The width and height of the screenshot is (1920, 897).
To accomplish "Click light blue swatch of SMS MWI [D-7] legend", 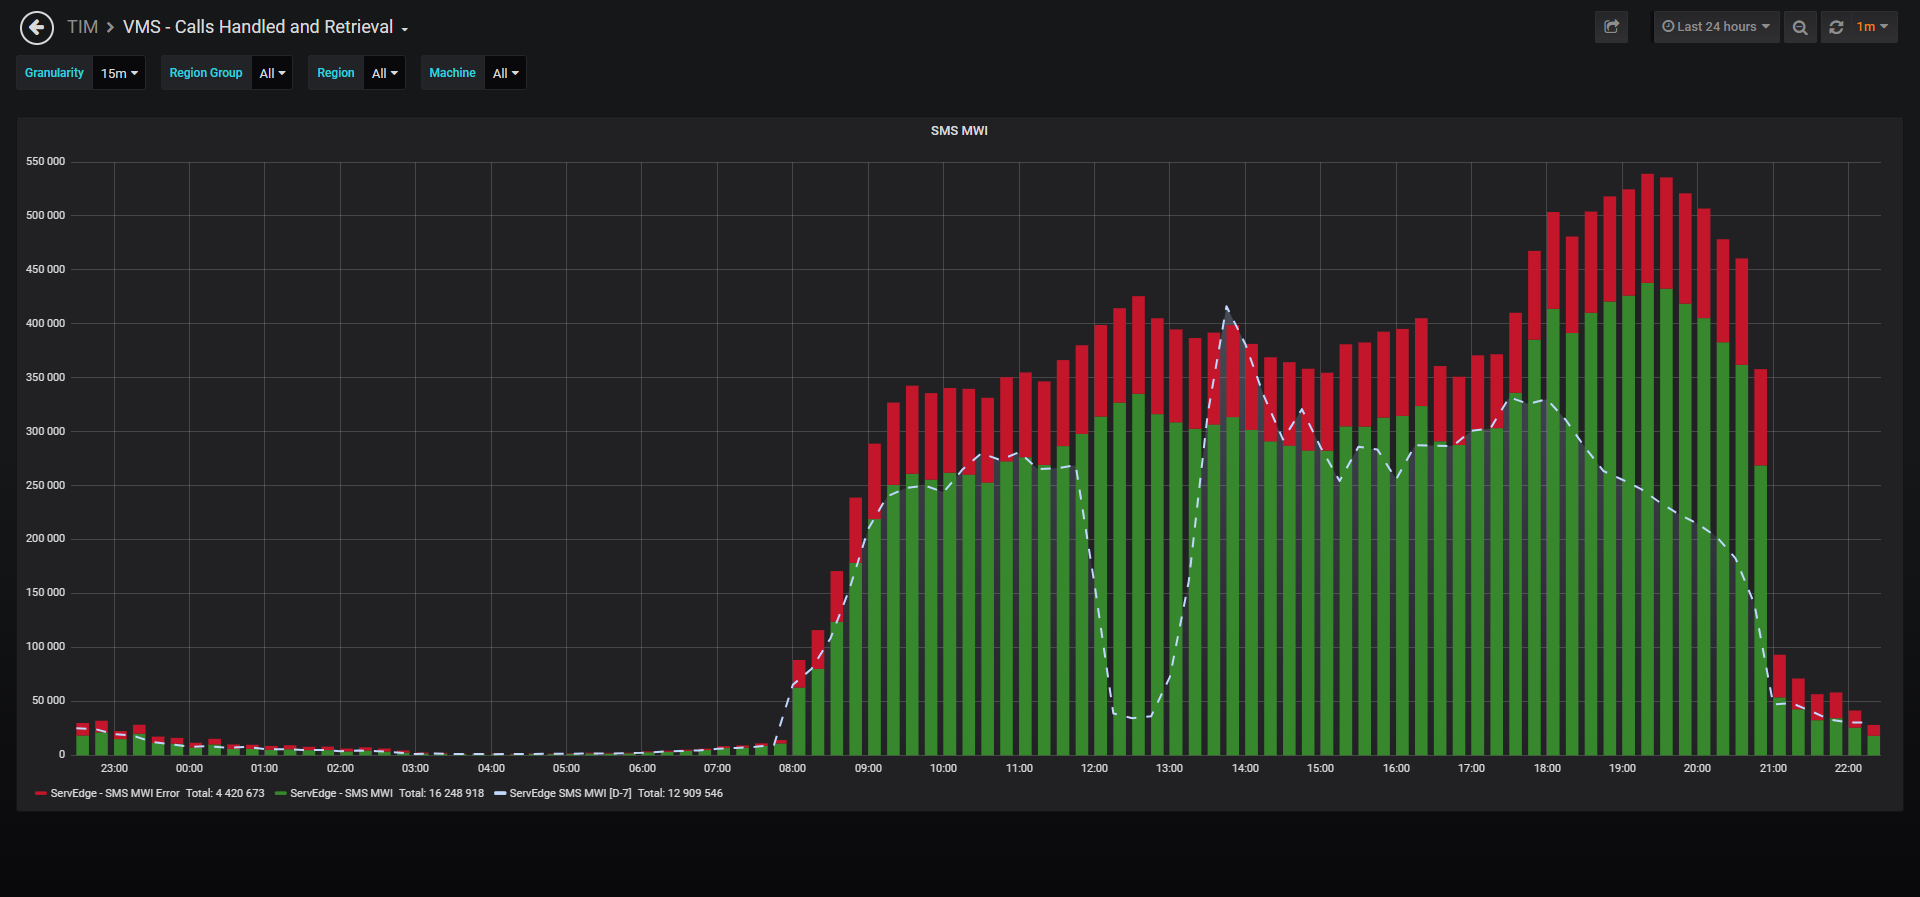I will click(x=500, y=794).
